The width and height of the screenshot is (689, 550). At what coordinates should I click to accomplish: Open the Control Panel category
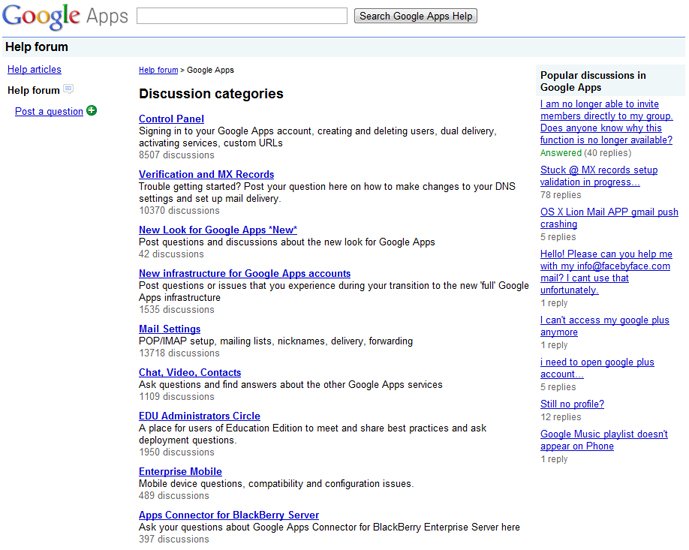point(171,119)
